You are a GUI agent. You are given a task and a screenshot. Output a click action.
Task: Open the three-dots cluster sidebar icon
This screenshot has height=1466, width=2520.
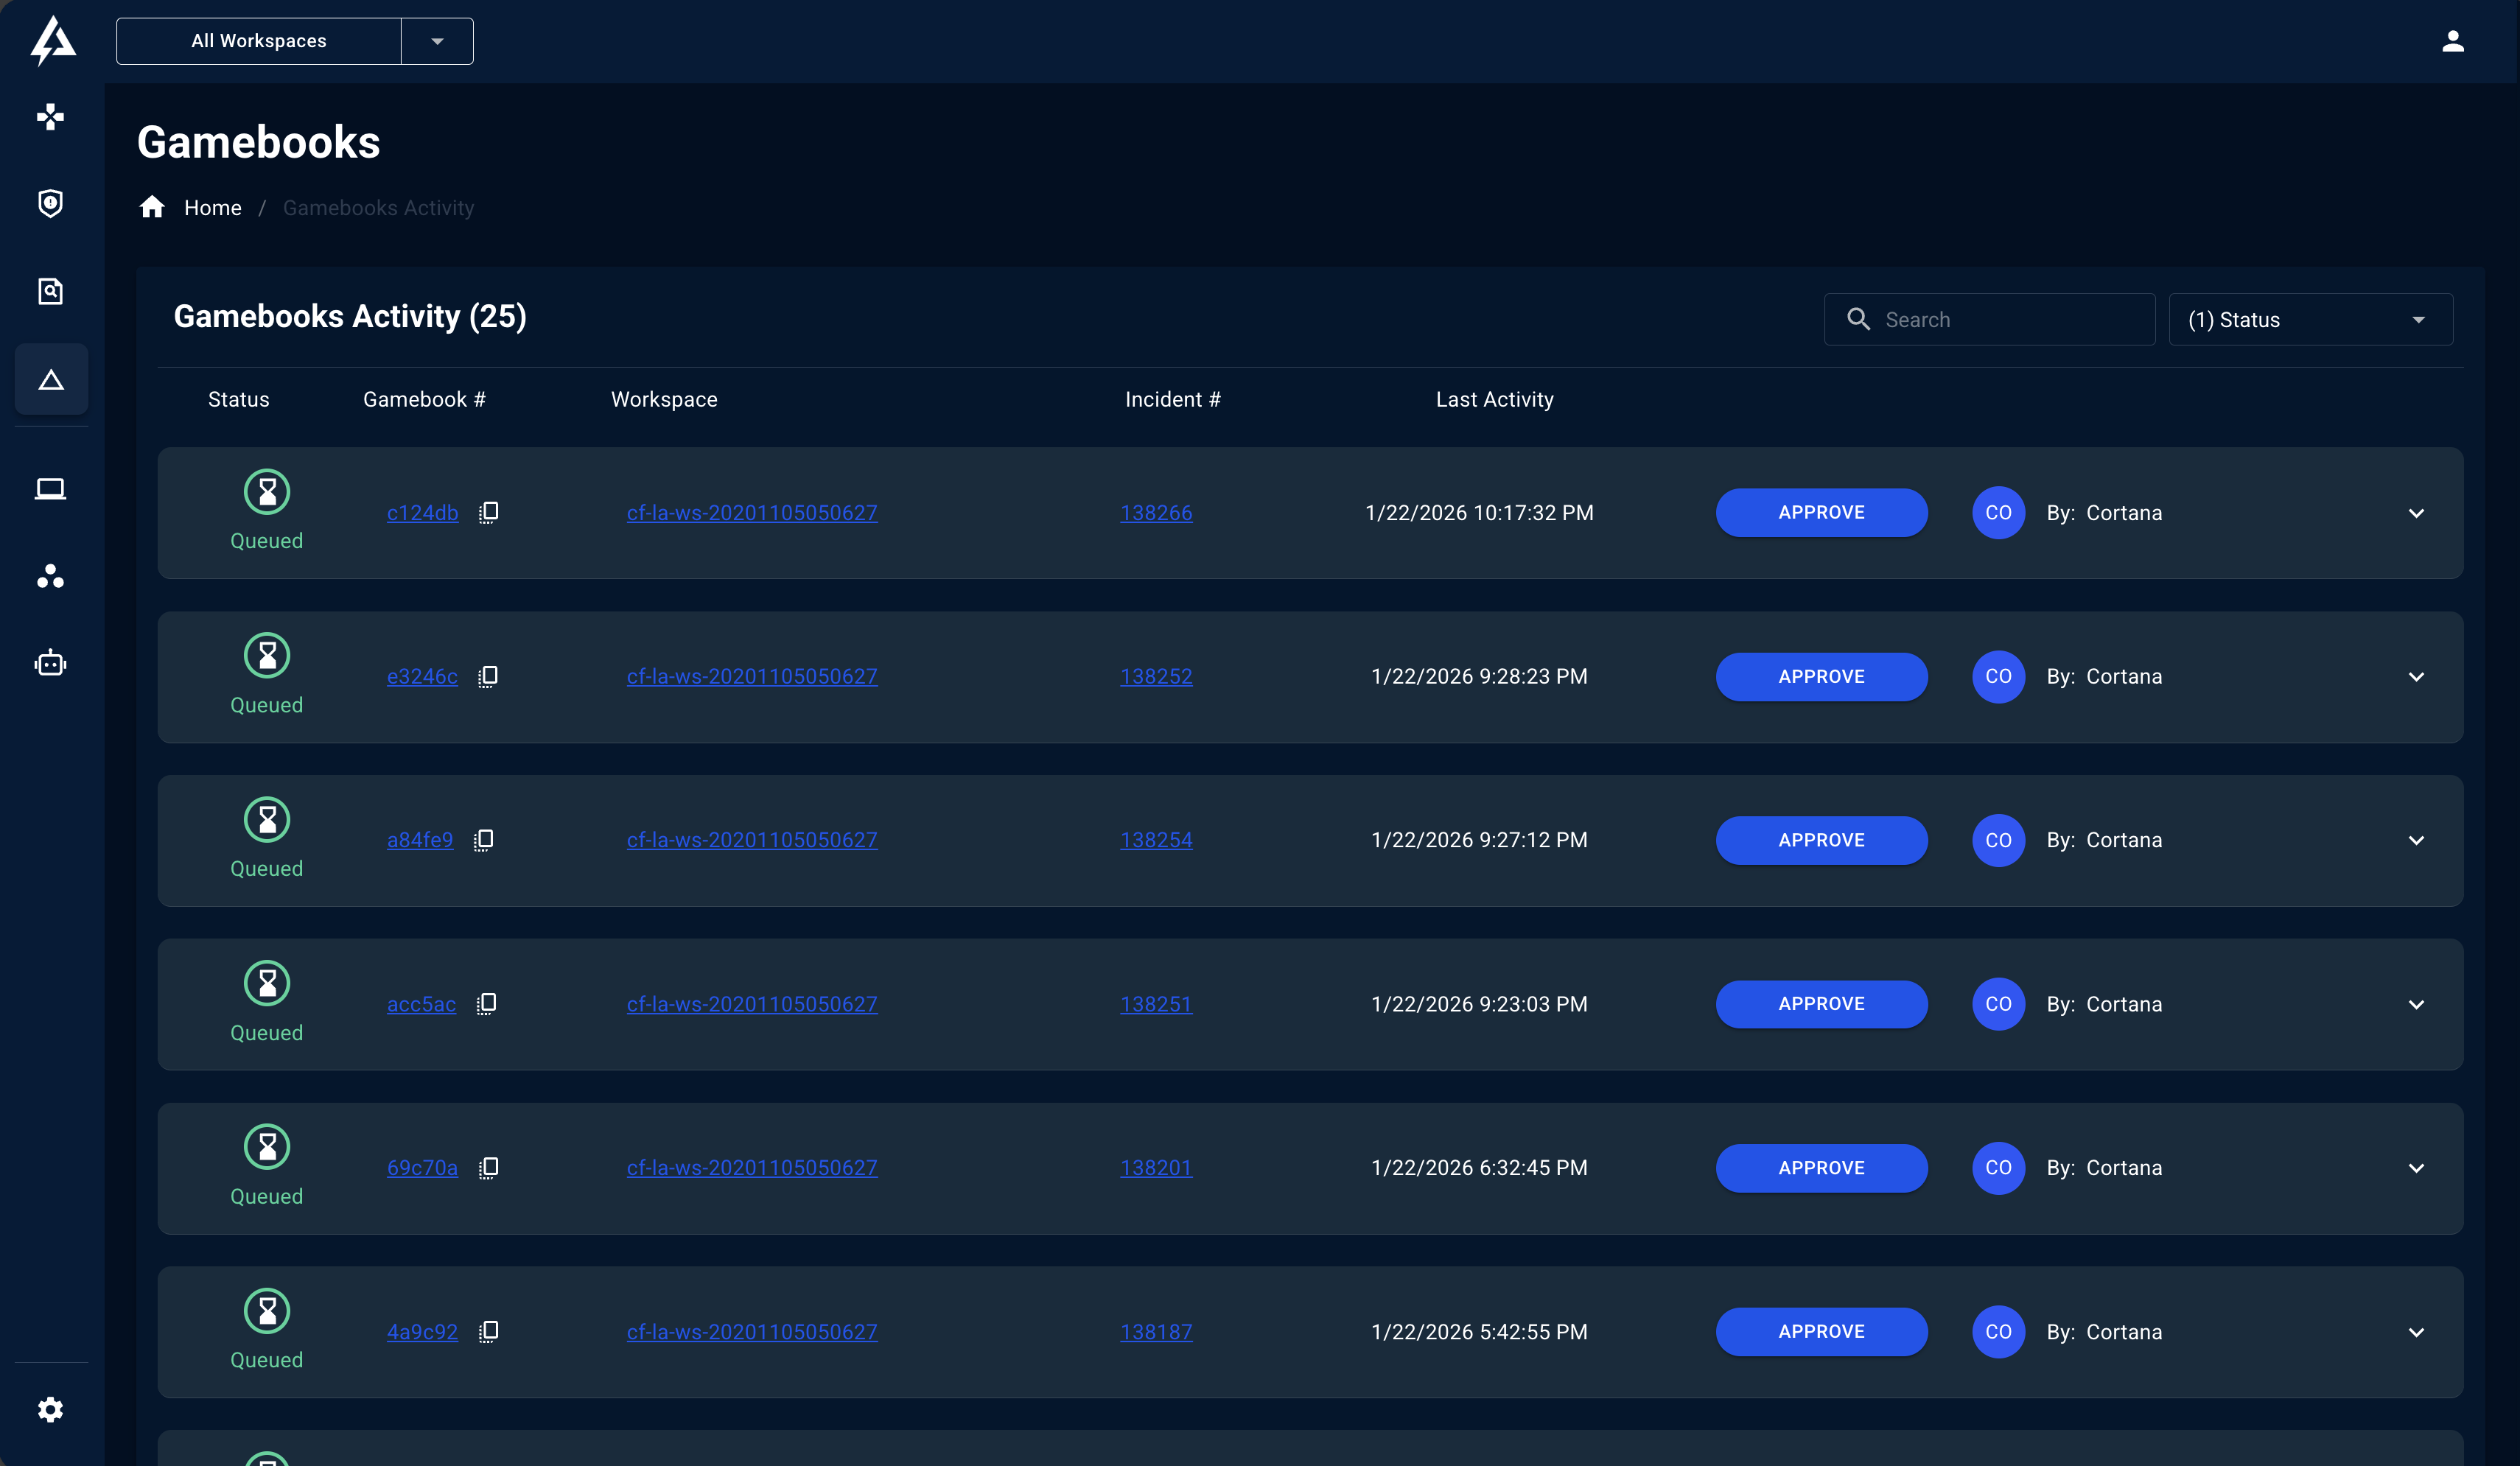pyautogui.click(x=50, y=576)
